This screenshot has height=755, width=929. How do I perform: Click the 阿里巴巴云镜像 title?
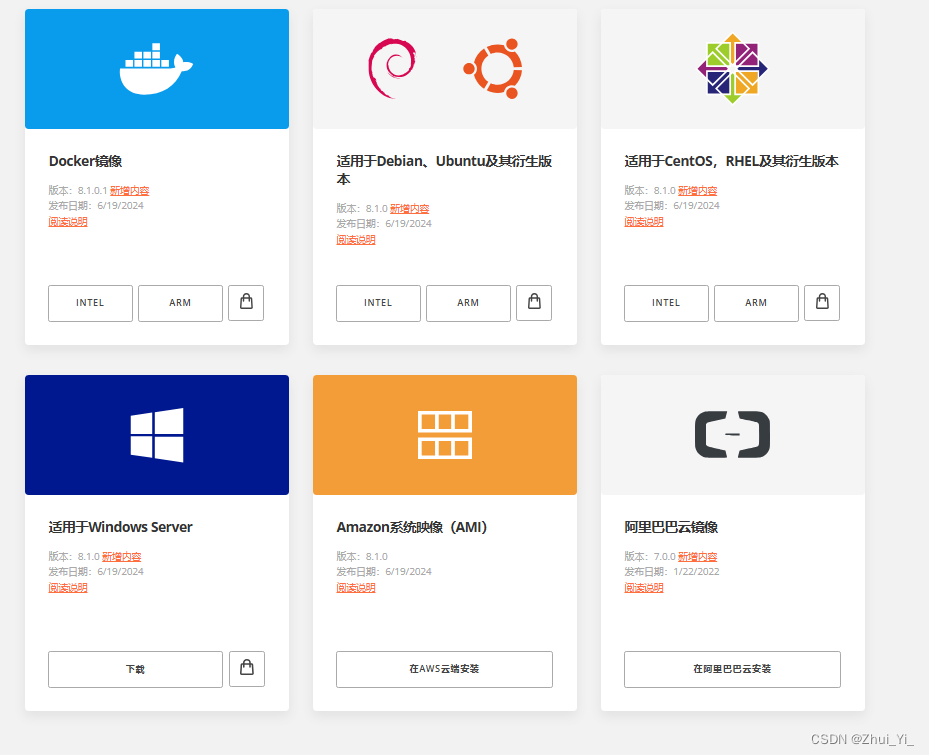click(671, 527)
